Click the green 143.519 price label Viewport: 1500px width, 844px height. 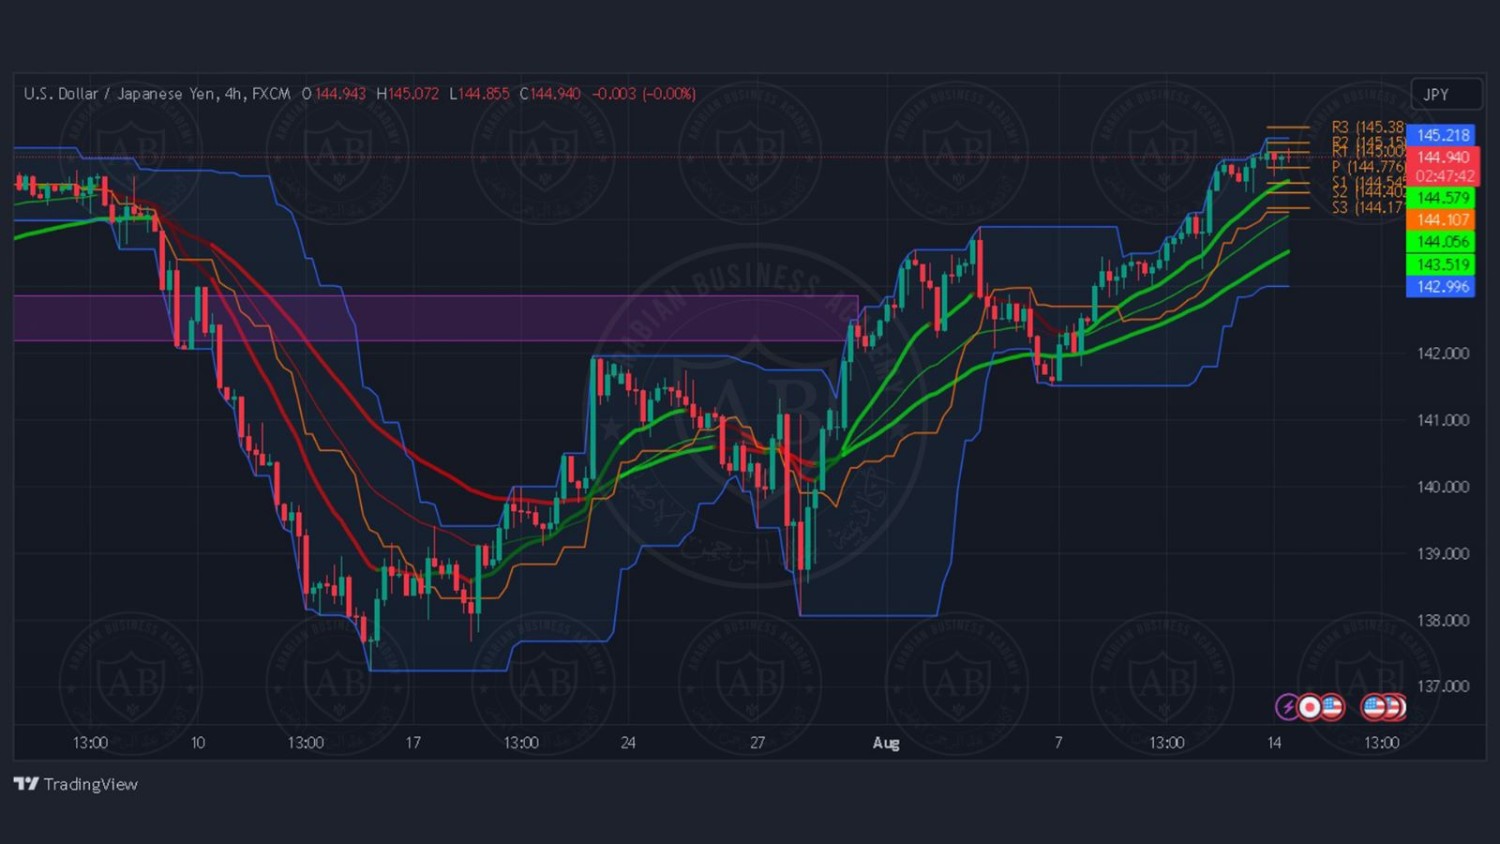1441,265
